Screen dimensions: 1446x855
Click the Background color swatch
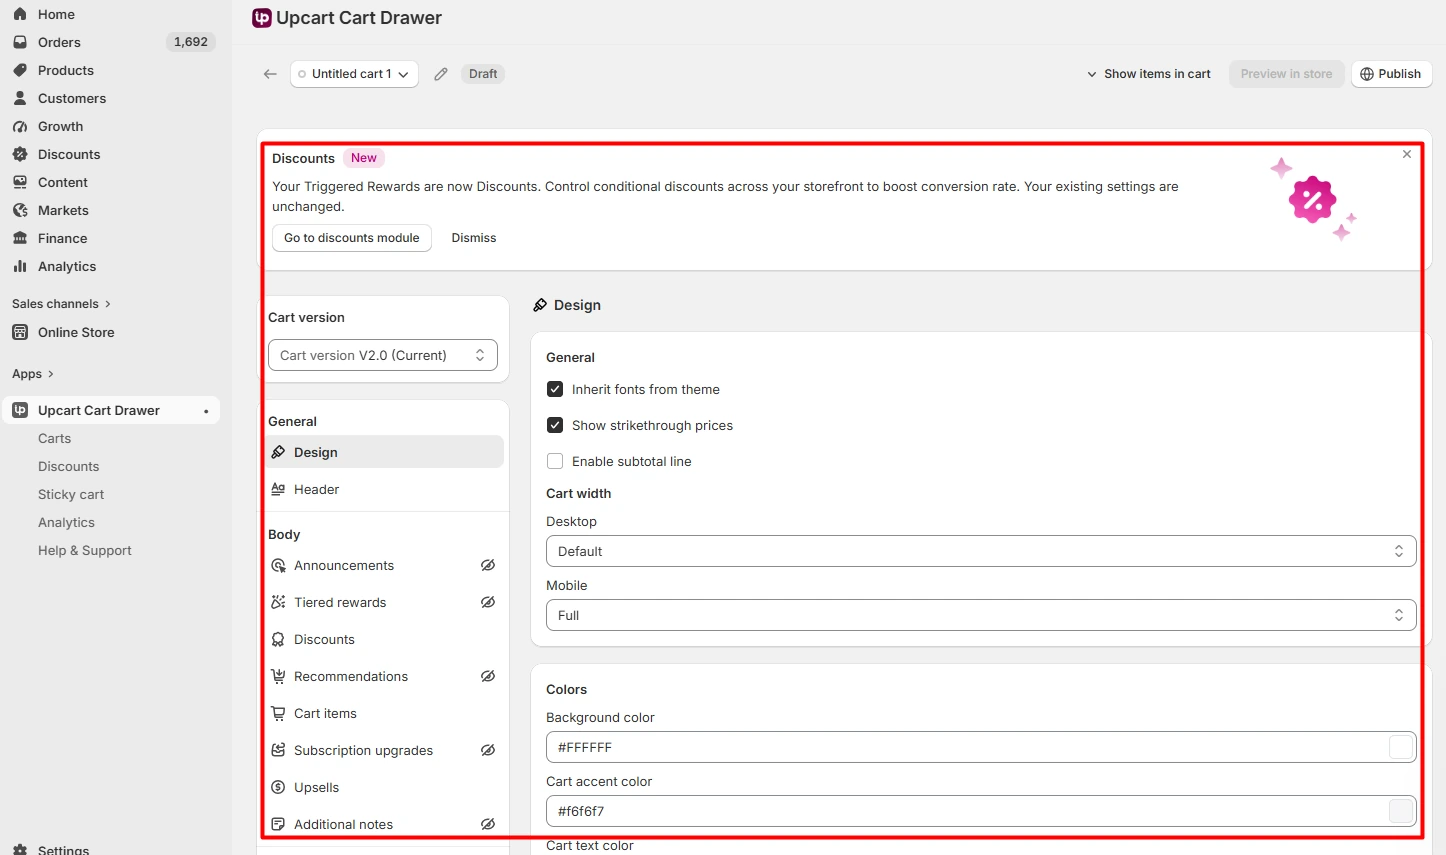pyautogui.click(x=1402, y=747)
